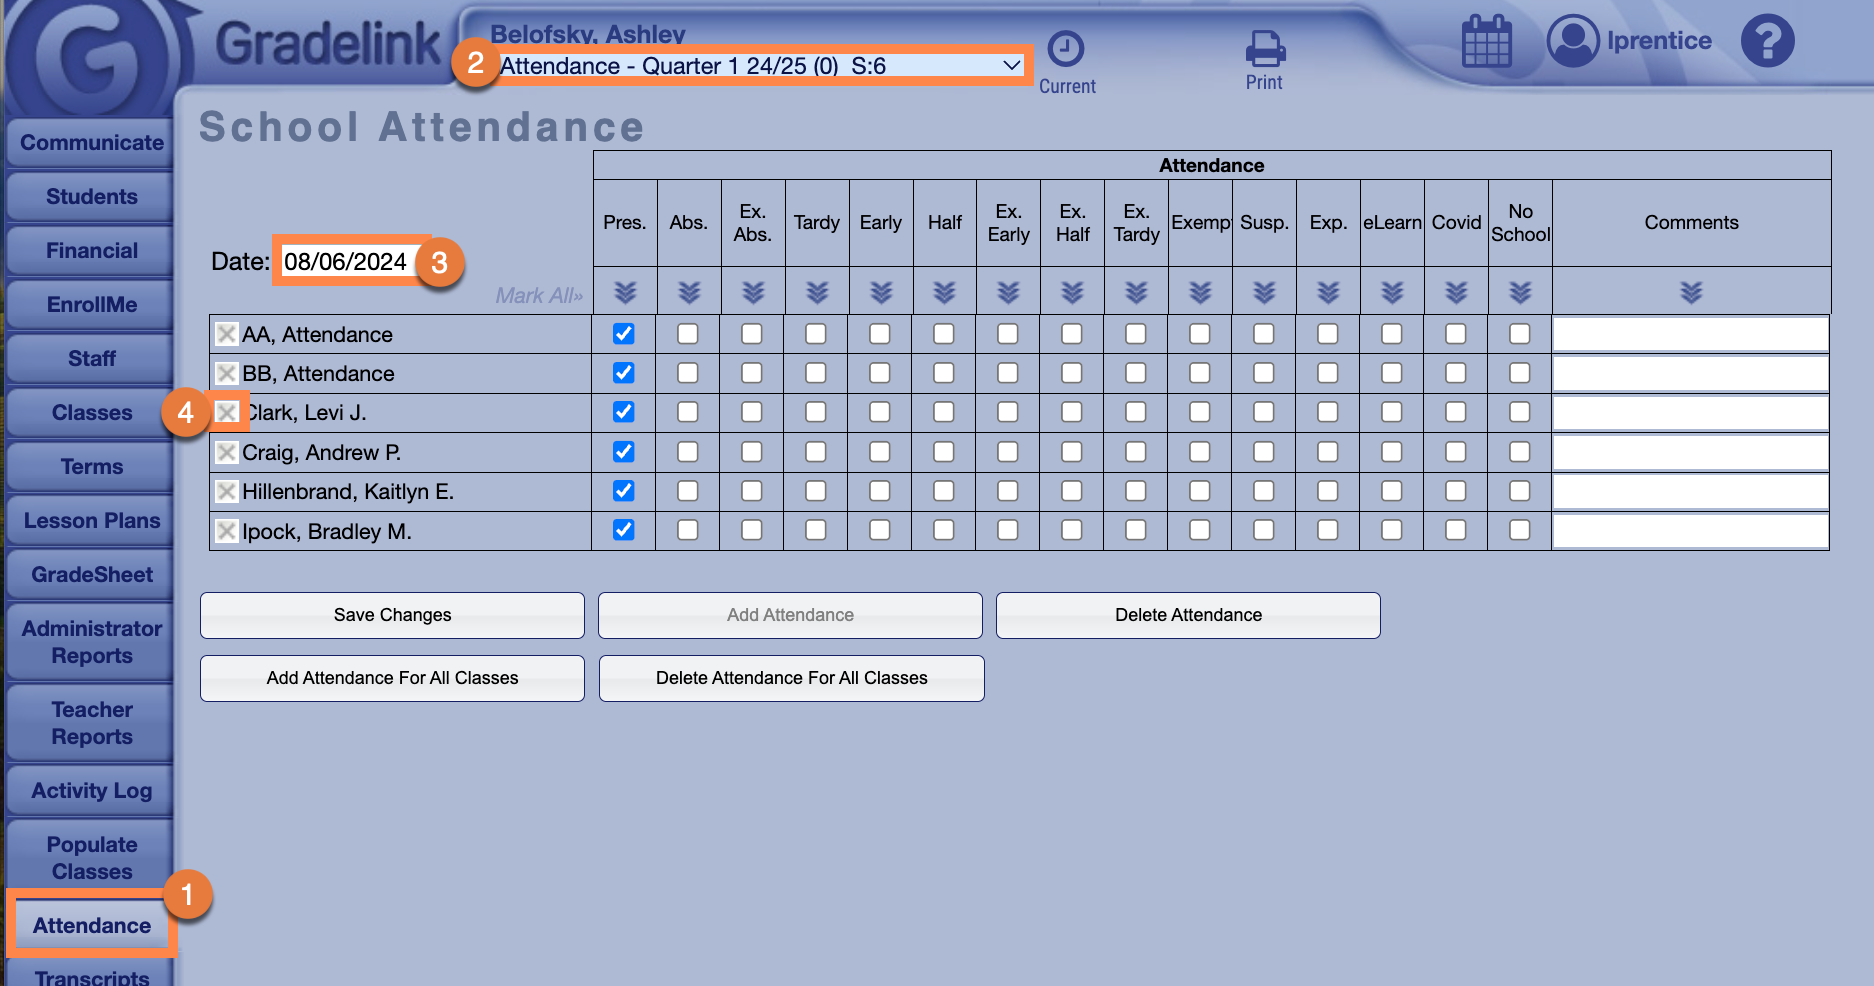Mark all as Ex. Abs. using arrows
Screen dimensions: 1874x986
753,292
